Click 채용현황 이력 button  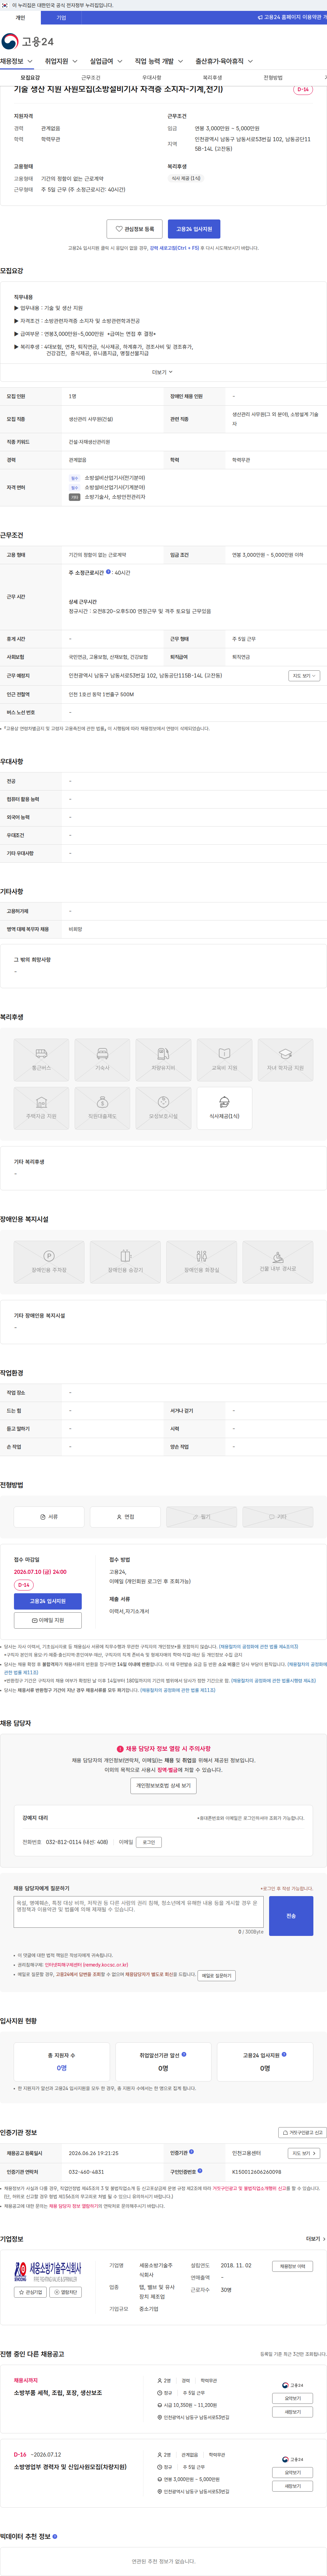pyautogui.click(x=293, y=2266)
